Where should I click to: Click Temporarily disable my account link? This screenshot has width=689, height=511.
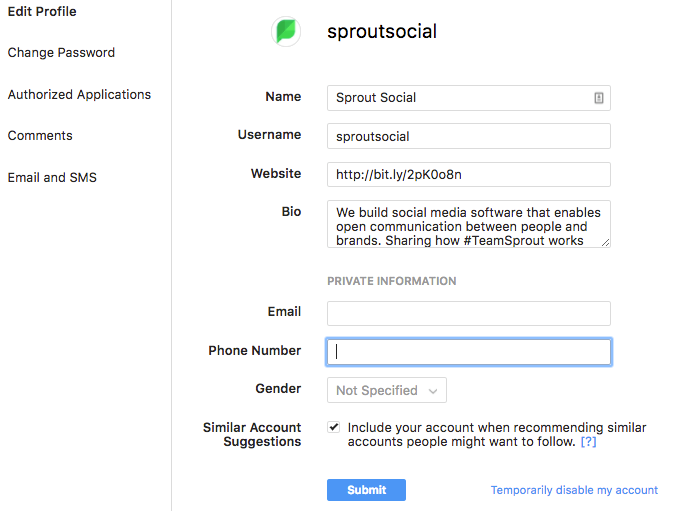(x=574, y=490)
